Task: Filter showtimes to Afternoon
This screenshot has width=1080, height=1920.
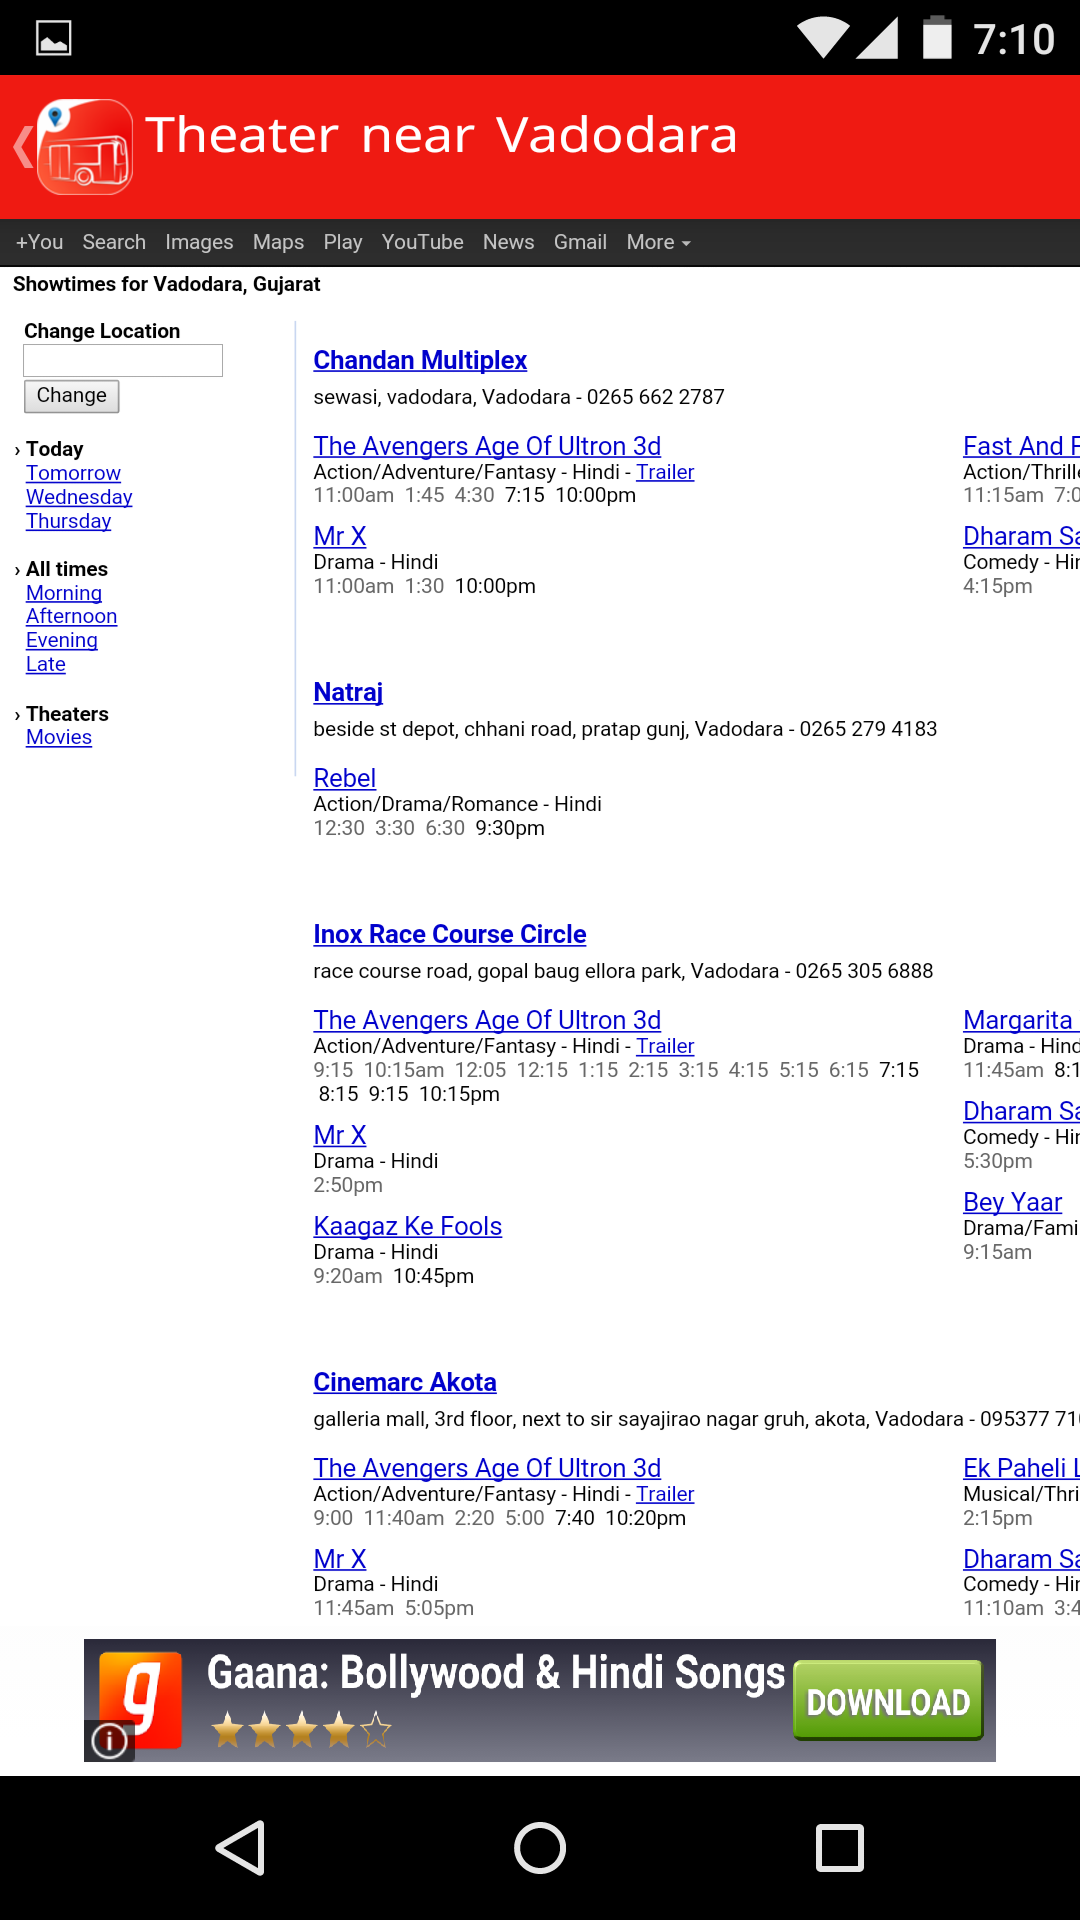Action: tap(71, 616)
